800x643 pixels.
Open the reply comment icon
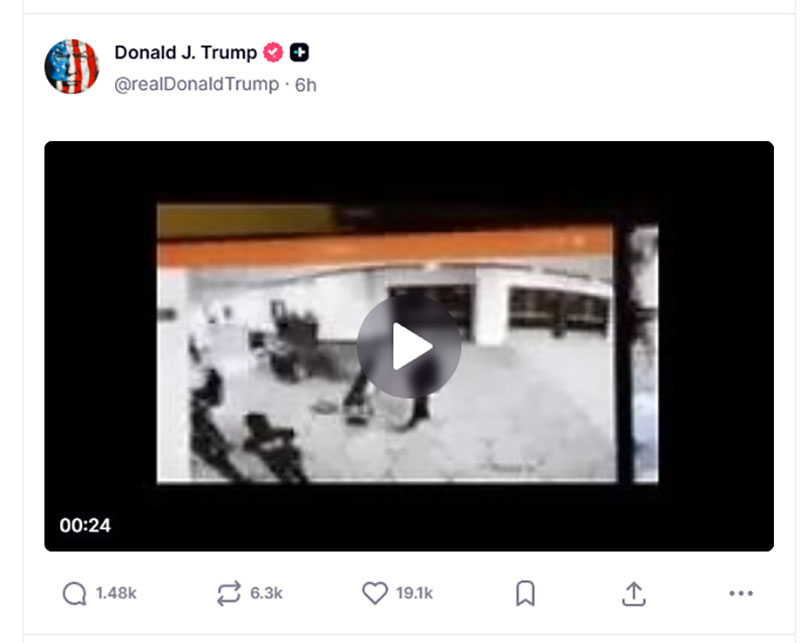(74, 593)
